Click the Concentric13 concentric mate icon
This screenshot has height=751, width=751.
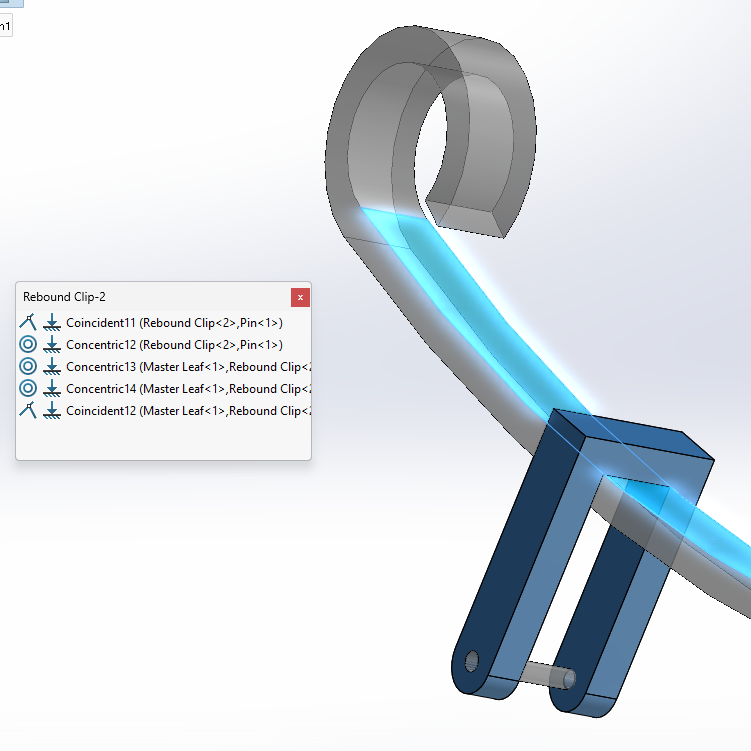(x=28, y=366)
